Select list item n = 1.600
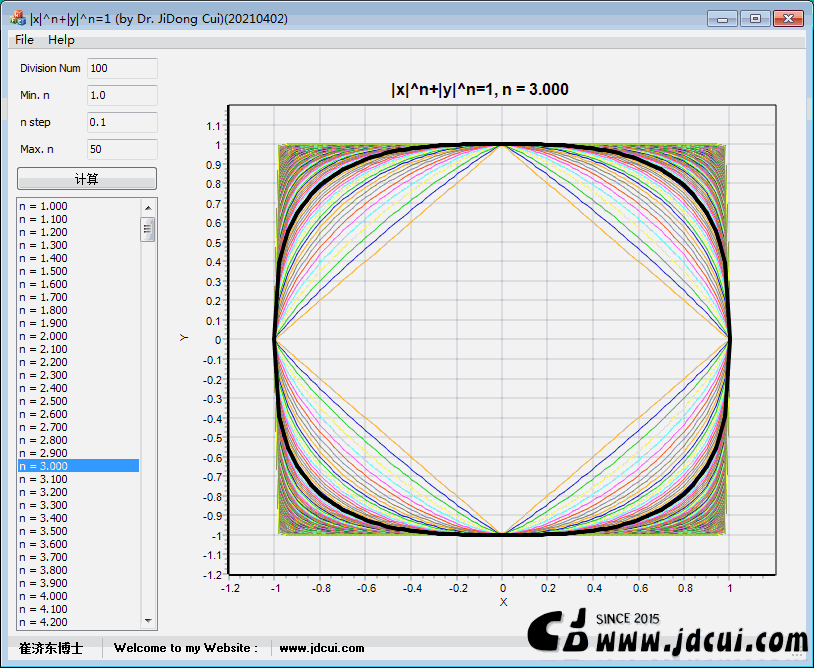 (x=78, y=284)
